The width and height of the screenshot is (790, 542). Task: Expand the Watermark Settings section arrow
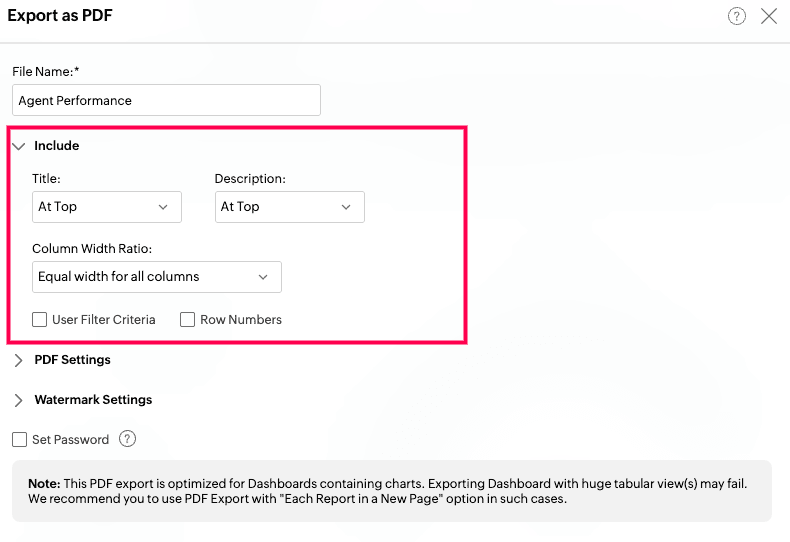(x=19, y=400)
